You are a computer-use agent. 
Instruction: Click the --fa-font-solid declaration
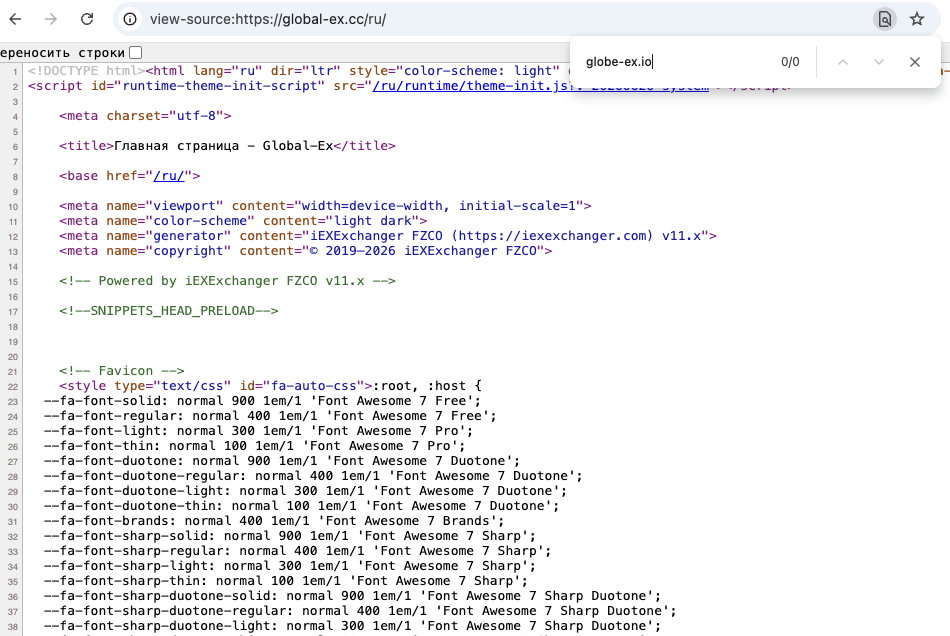(262, 401)
